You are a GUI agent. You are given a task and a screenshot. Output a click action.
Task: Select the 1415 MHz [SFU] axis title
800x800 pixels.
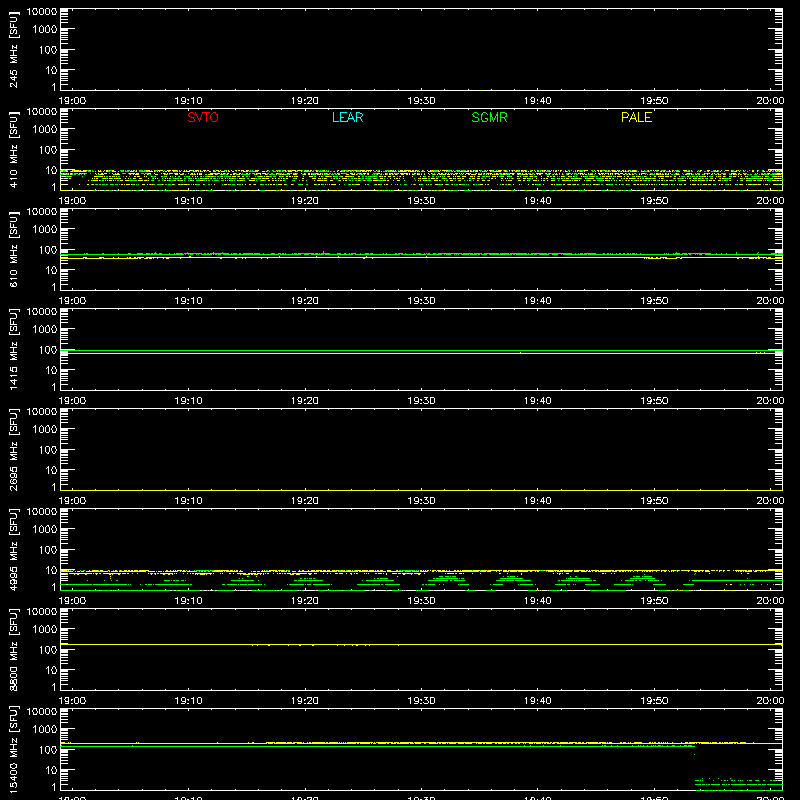coord(14,349)
